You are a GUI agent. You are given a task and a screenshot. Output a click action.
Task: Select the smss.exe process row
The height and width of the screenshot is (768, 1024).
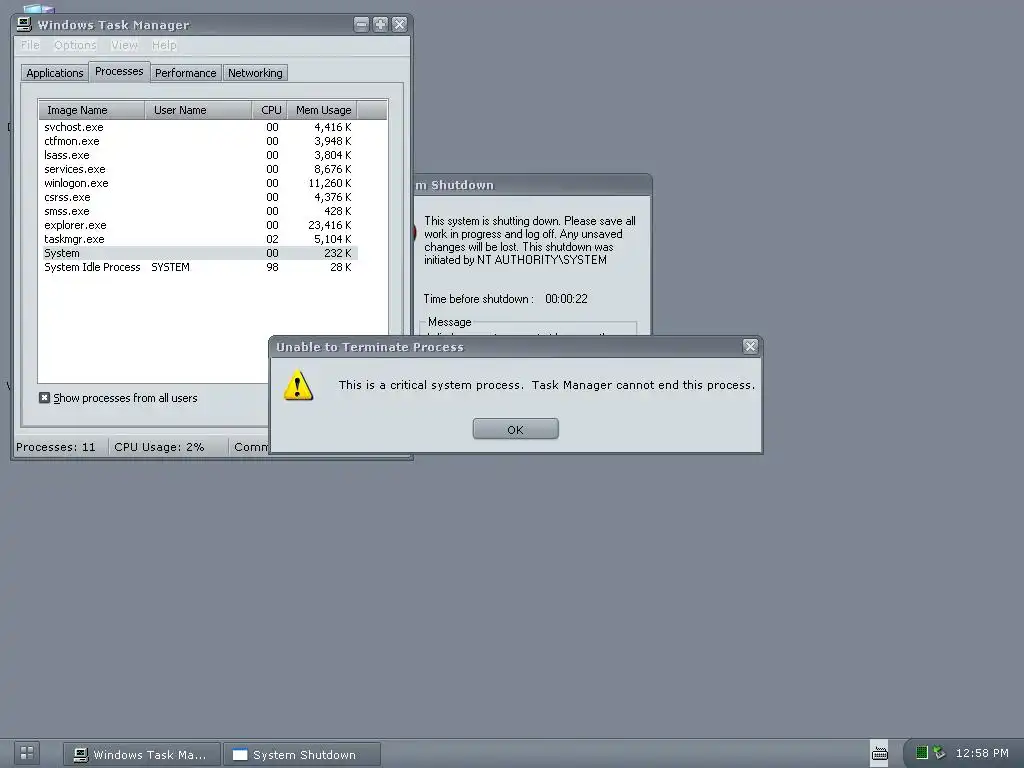[200, 211]
